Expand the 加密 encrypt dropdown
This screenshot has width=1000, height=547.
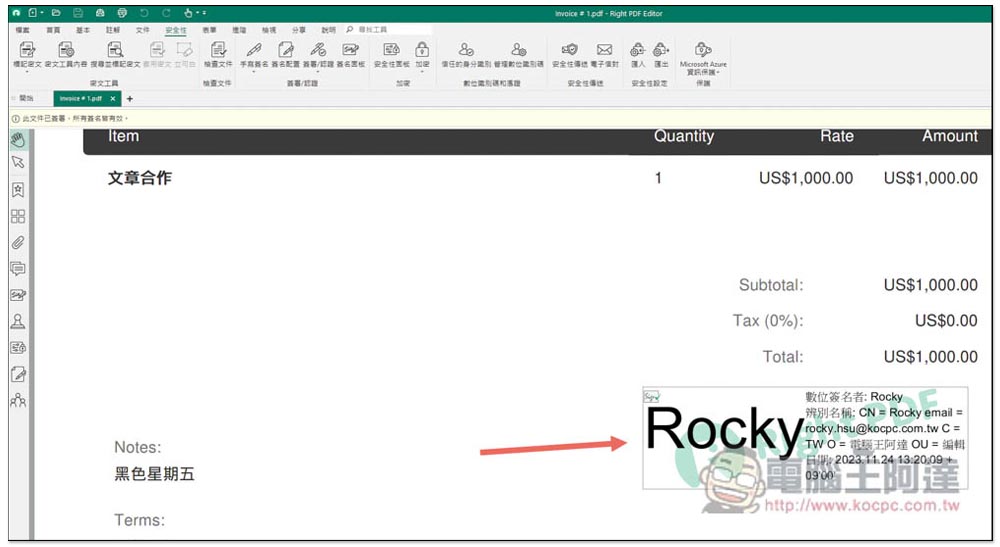click(422, 71)
